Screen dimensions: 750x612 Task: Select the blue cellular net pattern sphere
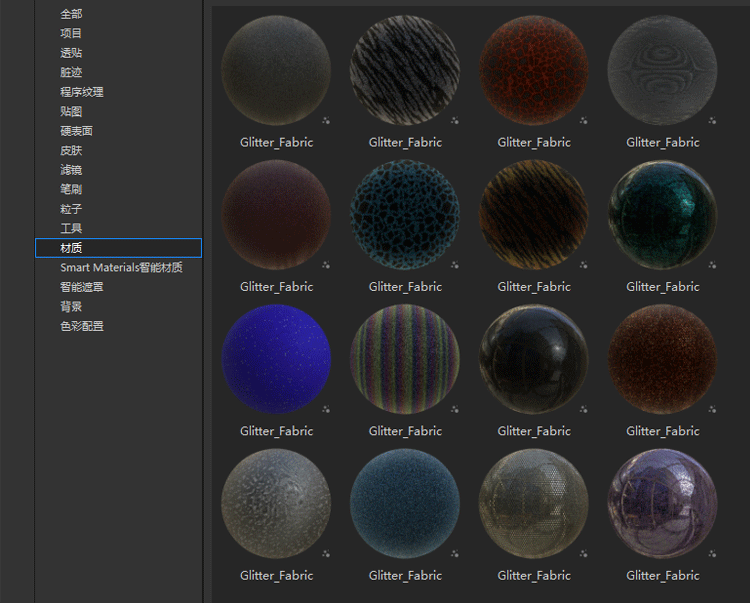(x=405, y=215)
